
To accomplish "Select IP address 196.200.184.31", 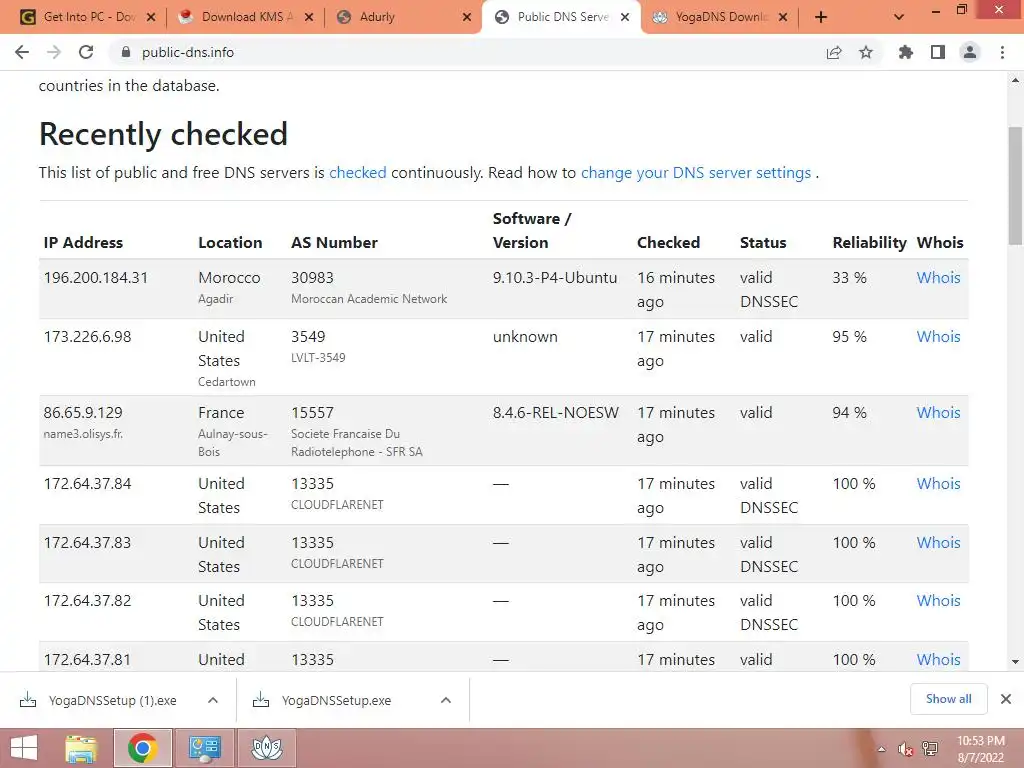I will (96, 278).
